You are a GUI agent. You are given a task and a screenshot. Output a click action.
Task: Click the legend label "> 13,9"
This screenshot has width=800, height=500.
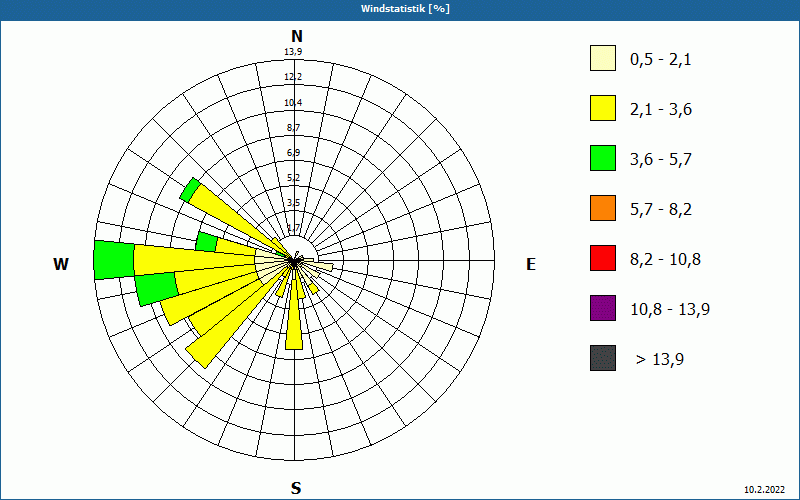pos(660,360)
